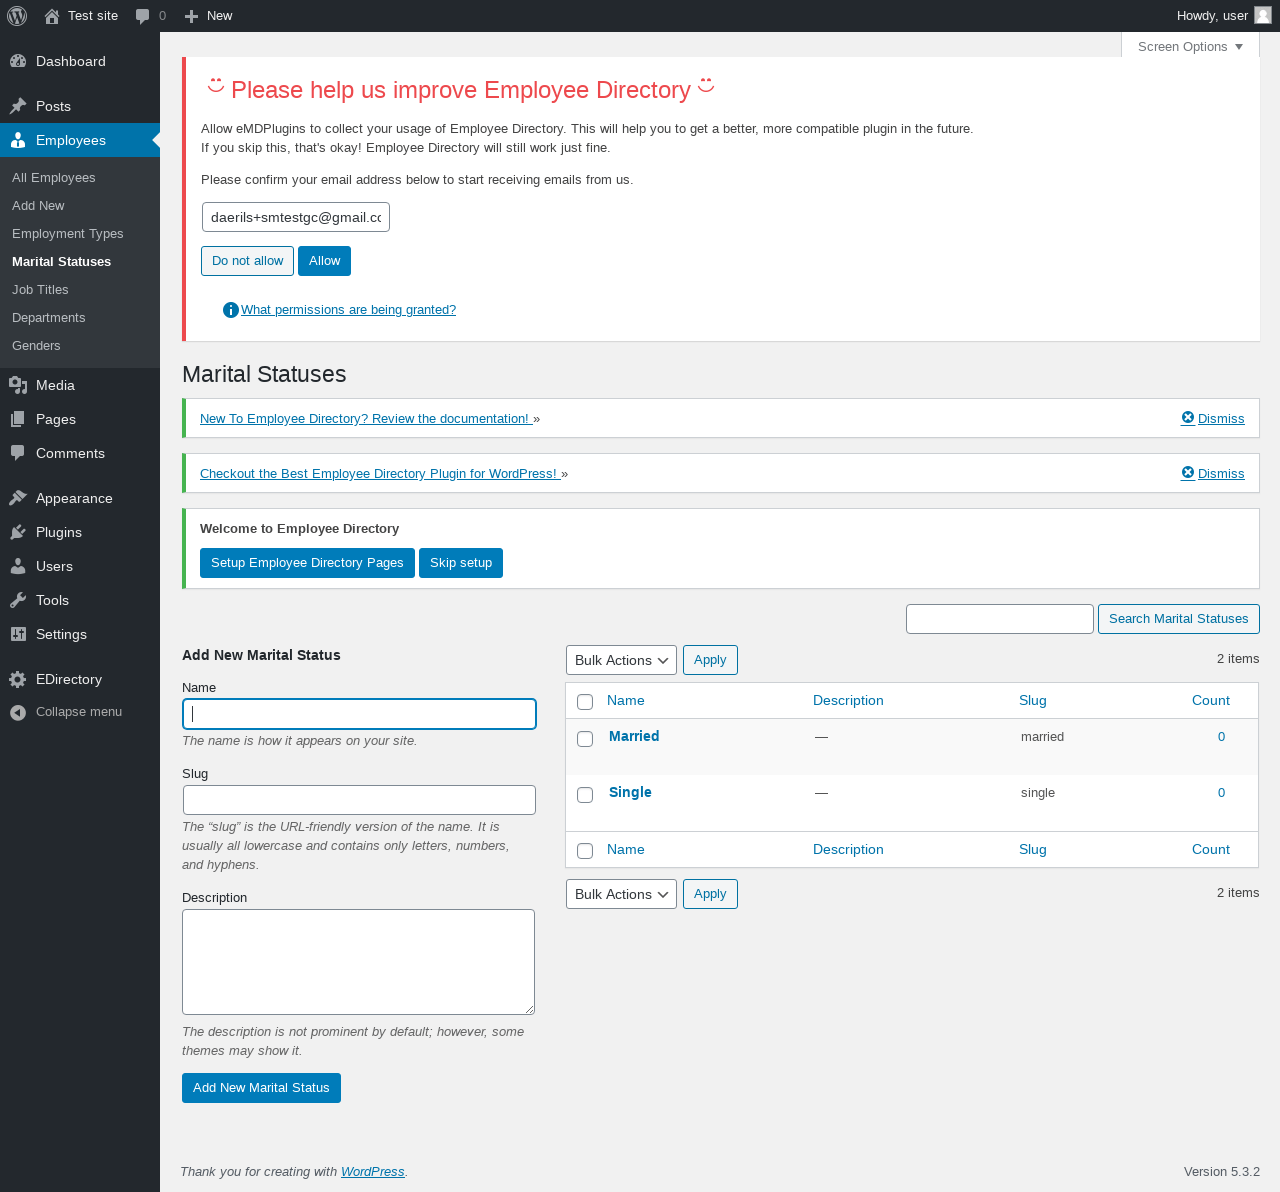
Task: Open All Employees submenu item
Action: 54,178
